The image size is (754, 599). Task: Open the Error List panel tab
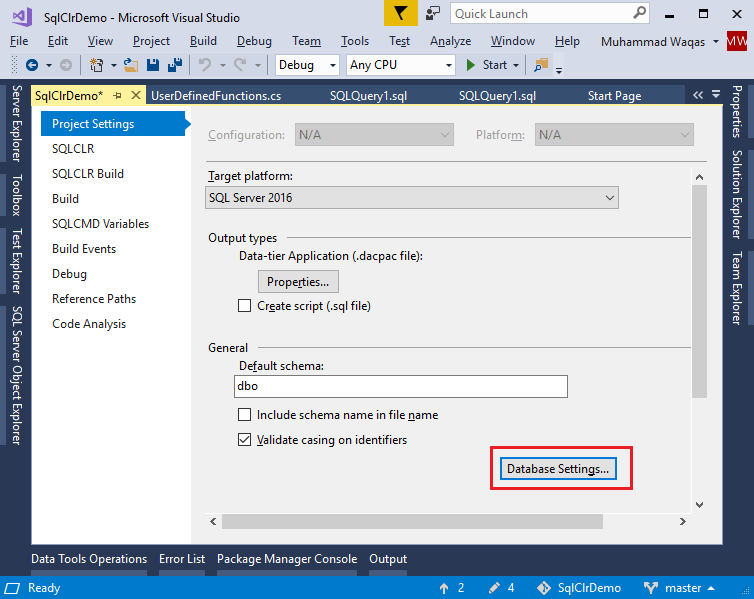tap(182, 559)
